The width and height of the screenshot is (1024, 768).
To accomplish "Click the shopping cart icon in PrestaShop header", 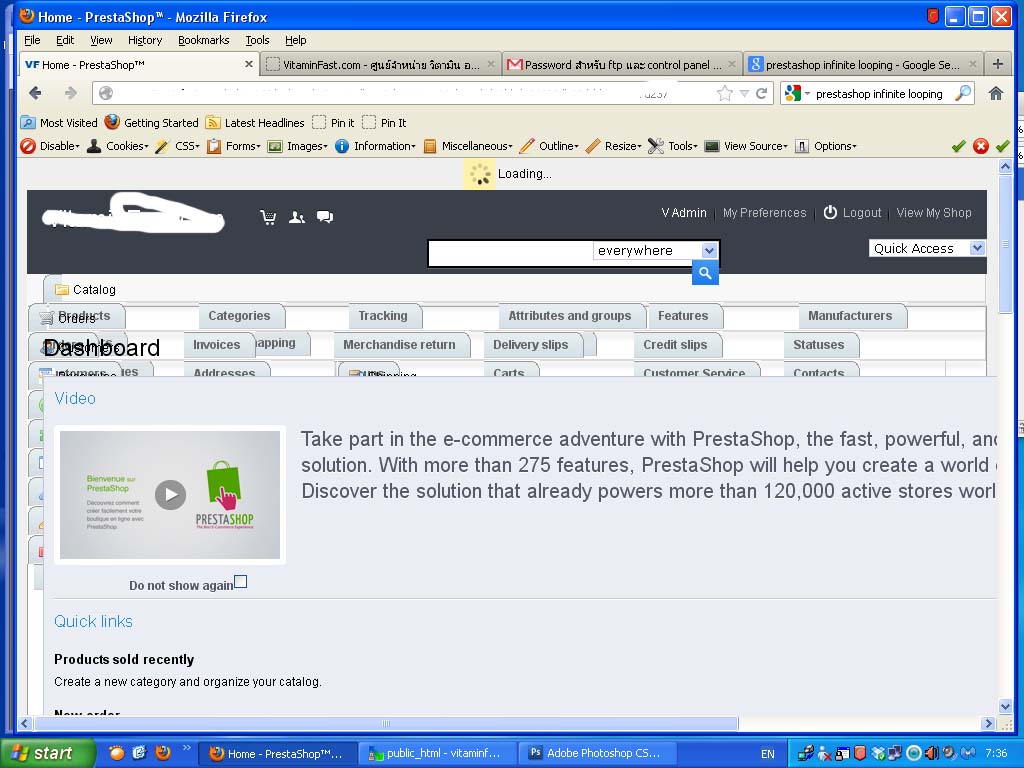I will (x=268, y=217).
